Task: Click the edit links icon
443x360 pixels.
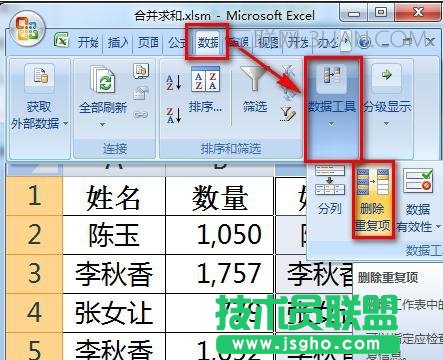Action: coord(141,115)
